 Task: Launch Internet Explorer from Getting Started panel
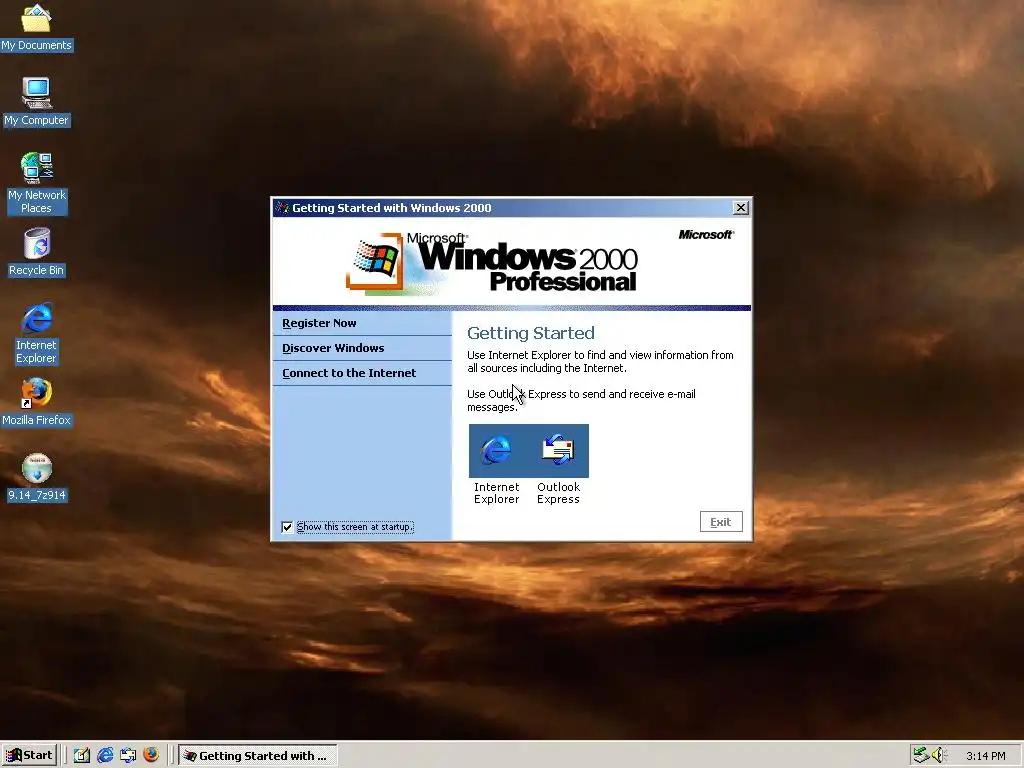pos(496,451)
